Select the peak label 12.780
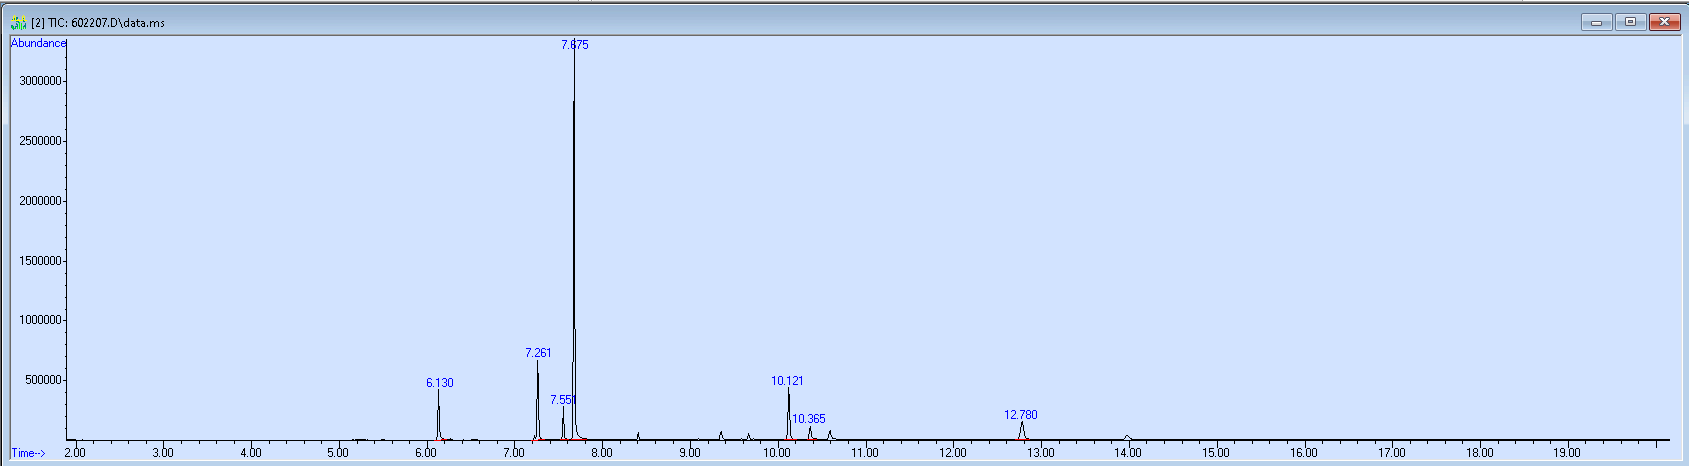The height and width of the screenshot is (466, 1689). [x=1021, y=415]
